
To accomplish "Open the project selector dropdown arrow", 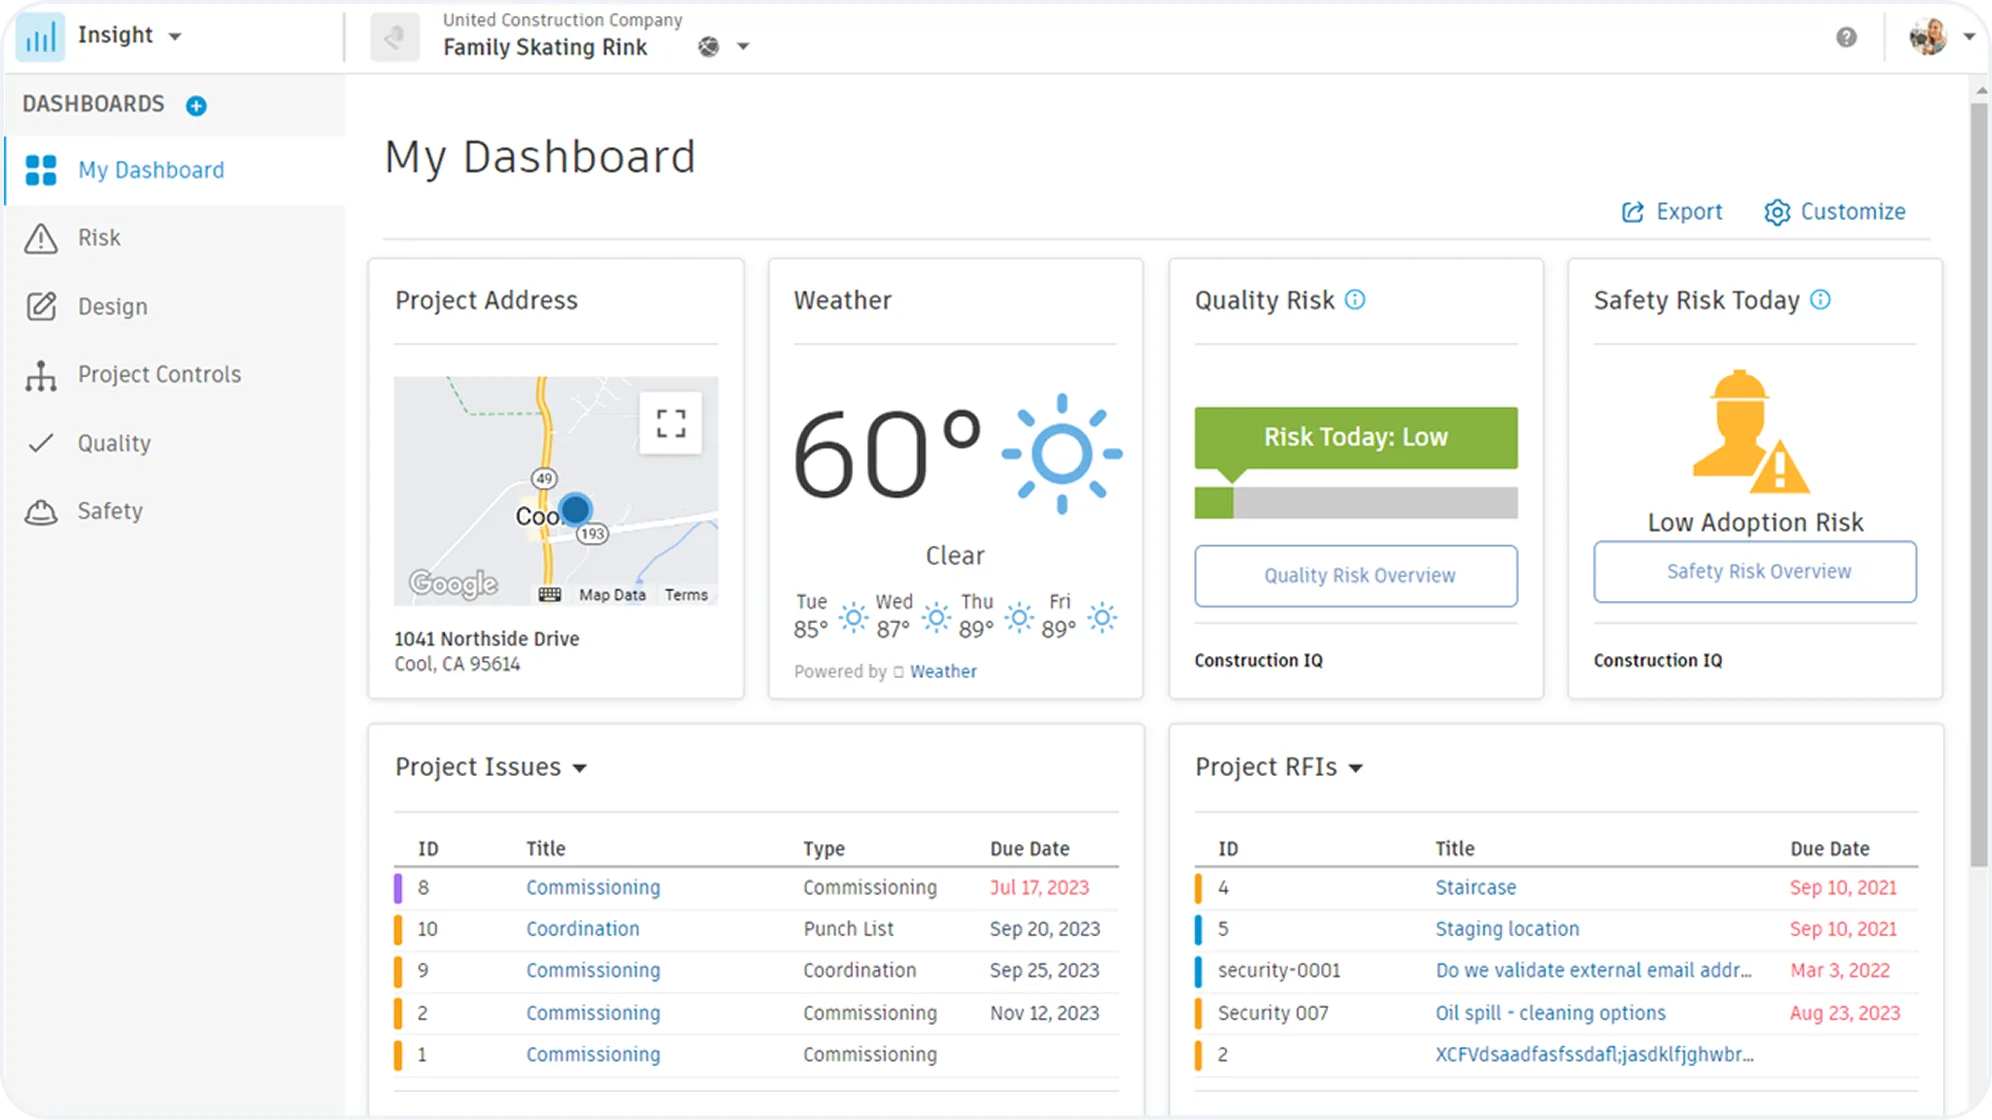I will pos(743,46).
